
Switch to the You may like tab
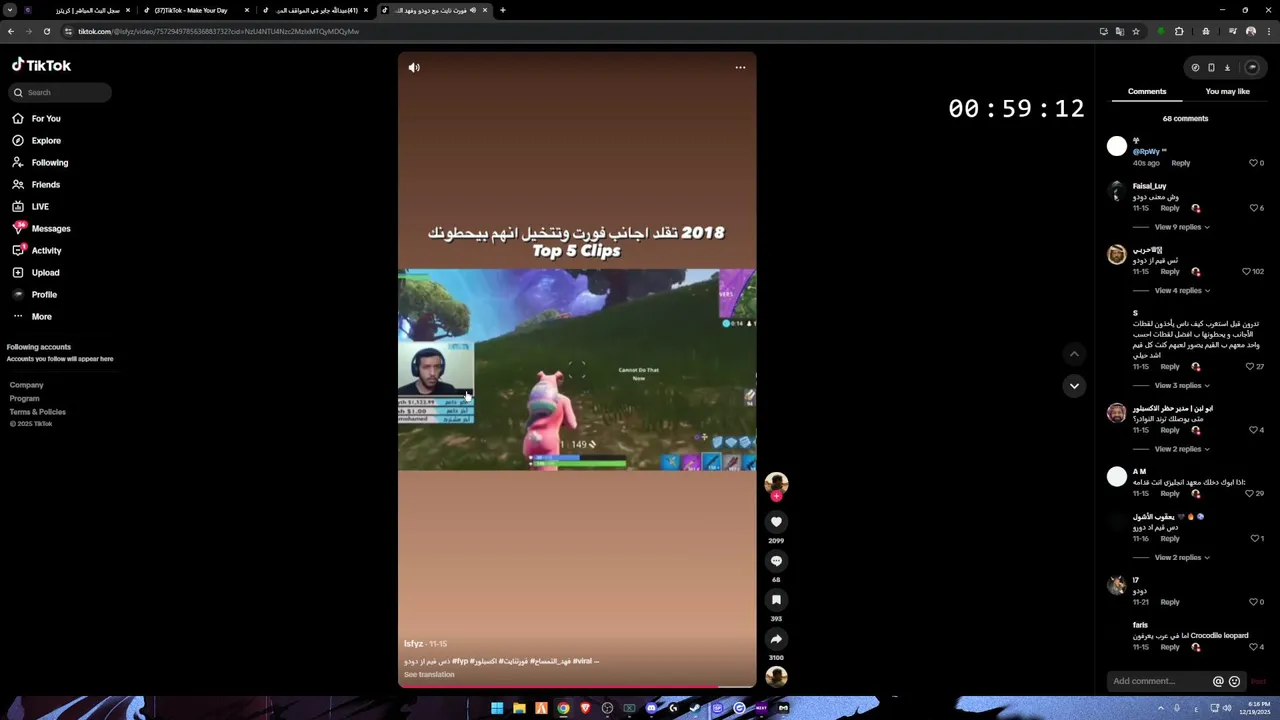coord(1228,91)
